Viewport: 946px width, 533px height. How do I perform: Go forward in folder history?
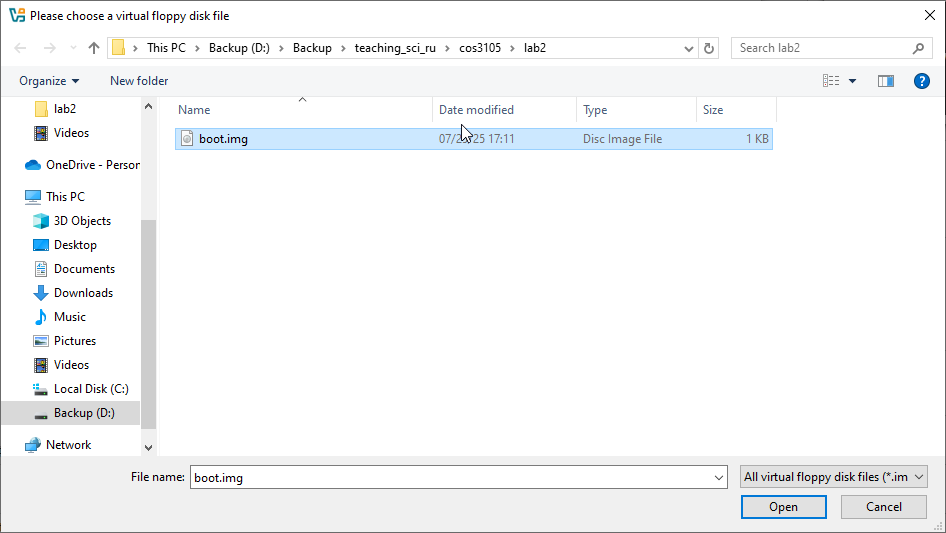(x=49, y=48)
